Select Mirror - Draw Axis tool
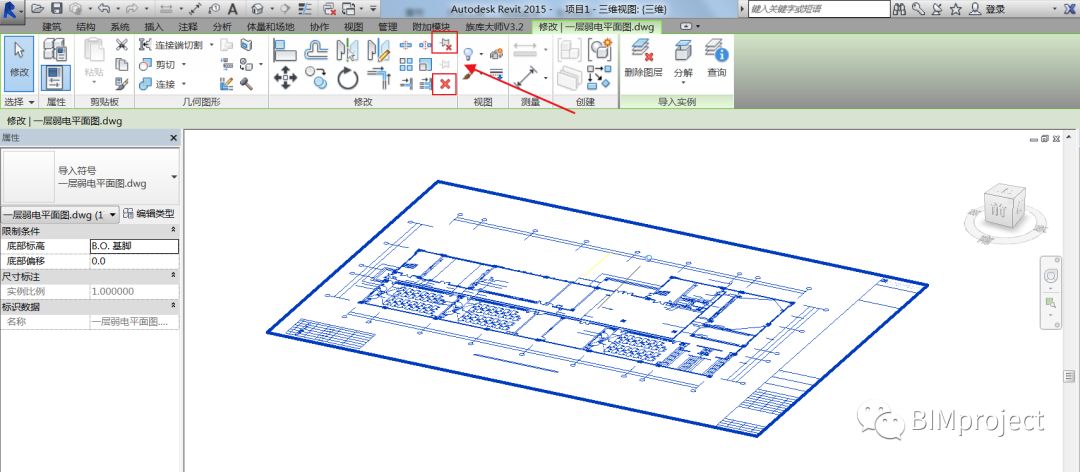Screen dimensions: 1080x472 point(378,50)
